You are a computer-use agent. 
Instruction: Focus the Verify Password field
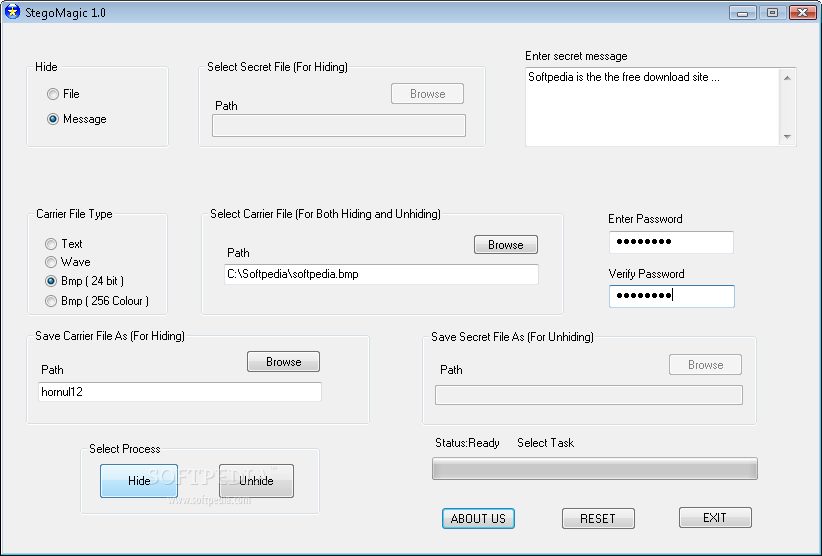(x=672, y=296)
